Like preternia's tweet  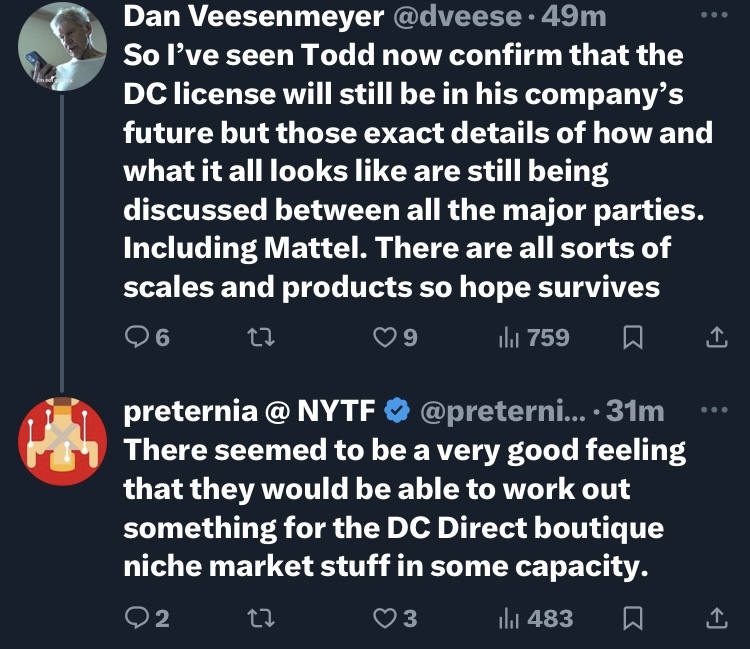(x=385, y=619)
